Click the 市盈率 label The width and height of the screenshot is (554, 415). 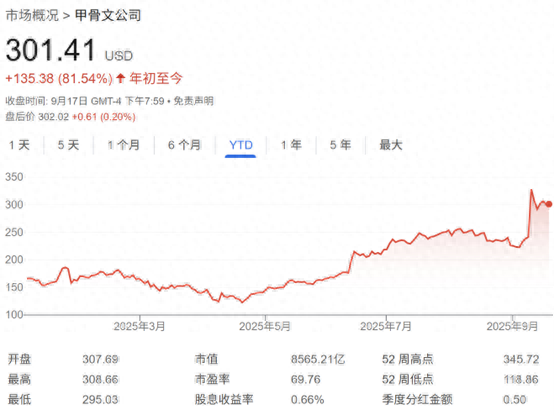tap(212, 379)
